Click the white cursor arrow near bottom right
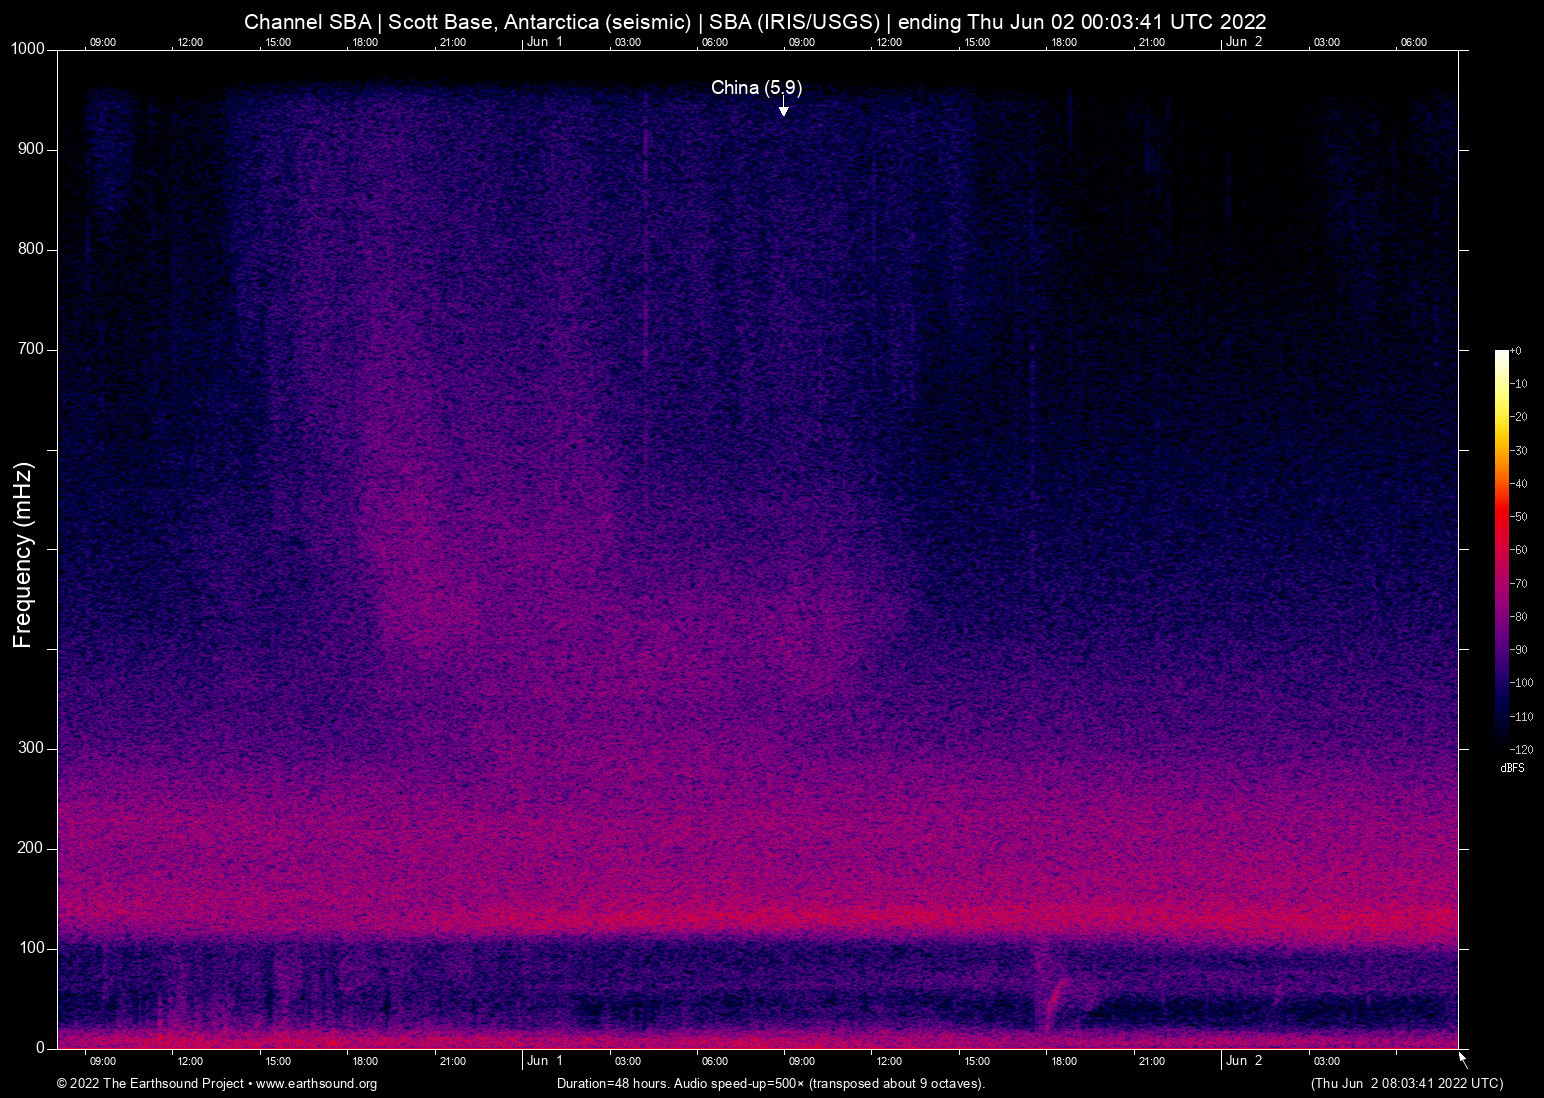The image size is (1544, 1098). (1461, 1057)
